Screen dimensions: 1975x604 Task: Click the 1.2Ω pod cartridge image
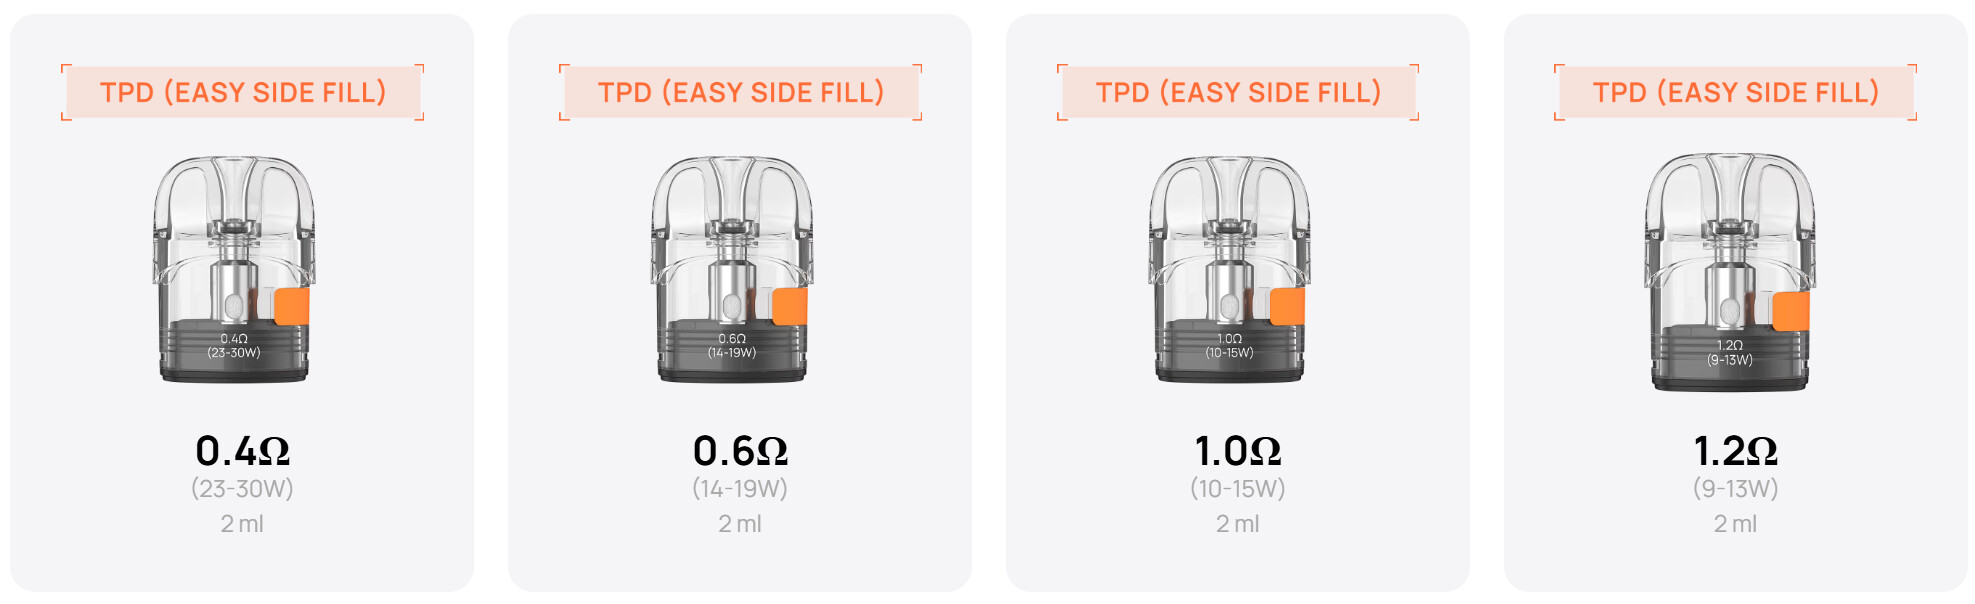coord(1730,272)
